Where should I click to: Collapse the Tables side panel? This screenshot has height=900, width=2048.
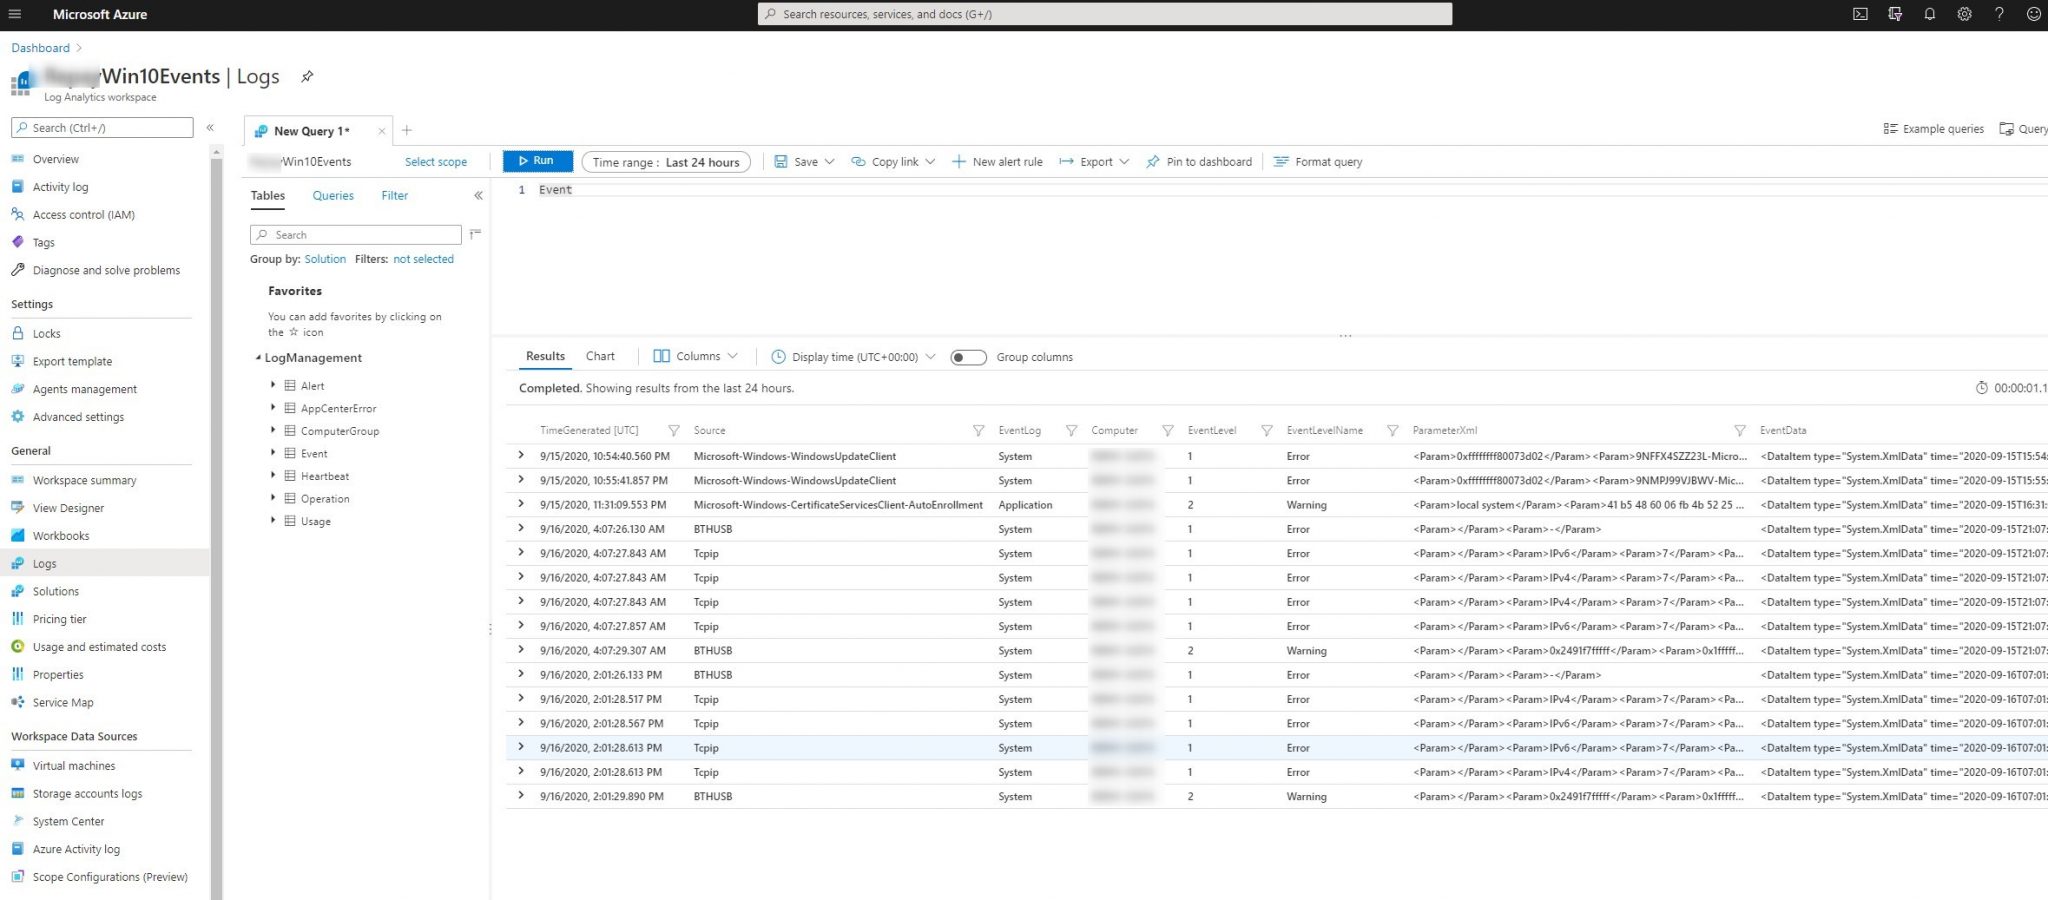(x=477, y=195)
